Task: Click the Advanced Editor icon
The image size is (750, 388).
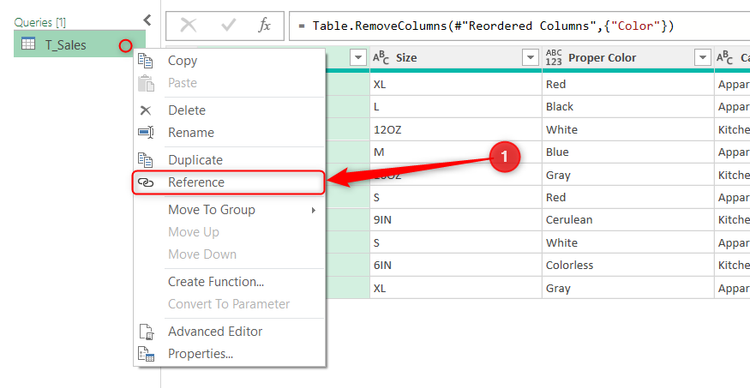Action: click(145, 332)
